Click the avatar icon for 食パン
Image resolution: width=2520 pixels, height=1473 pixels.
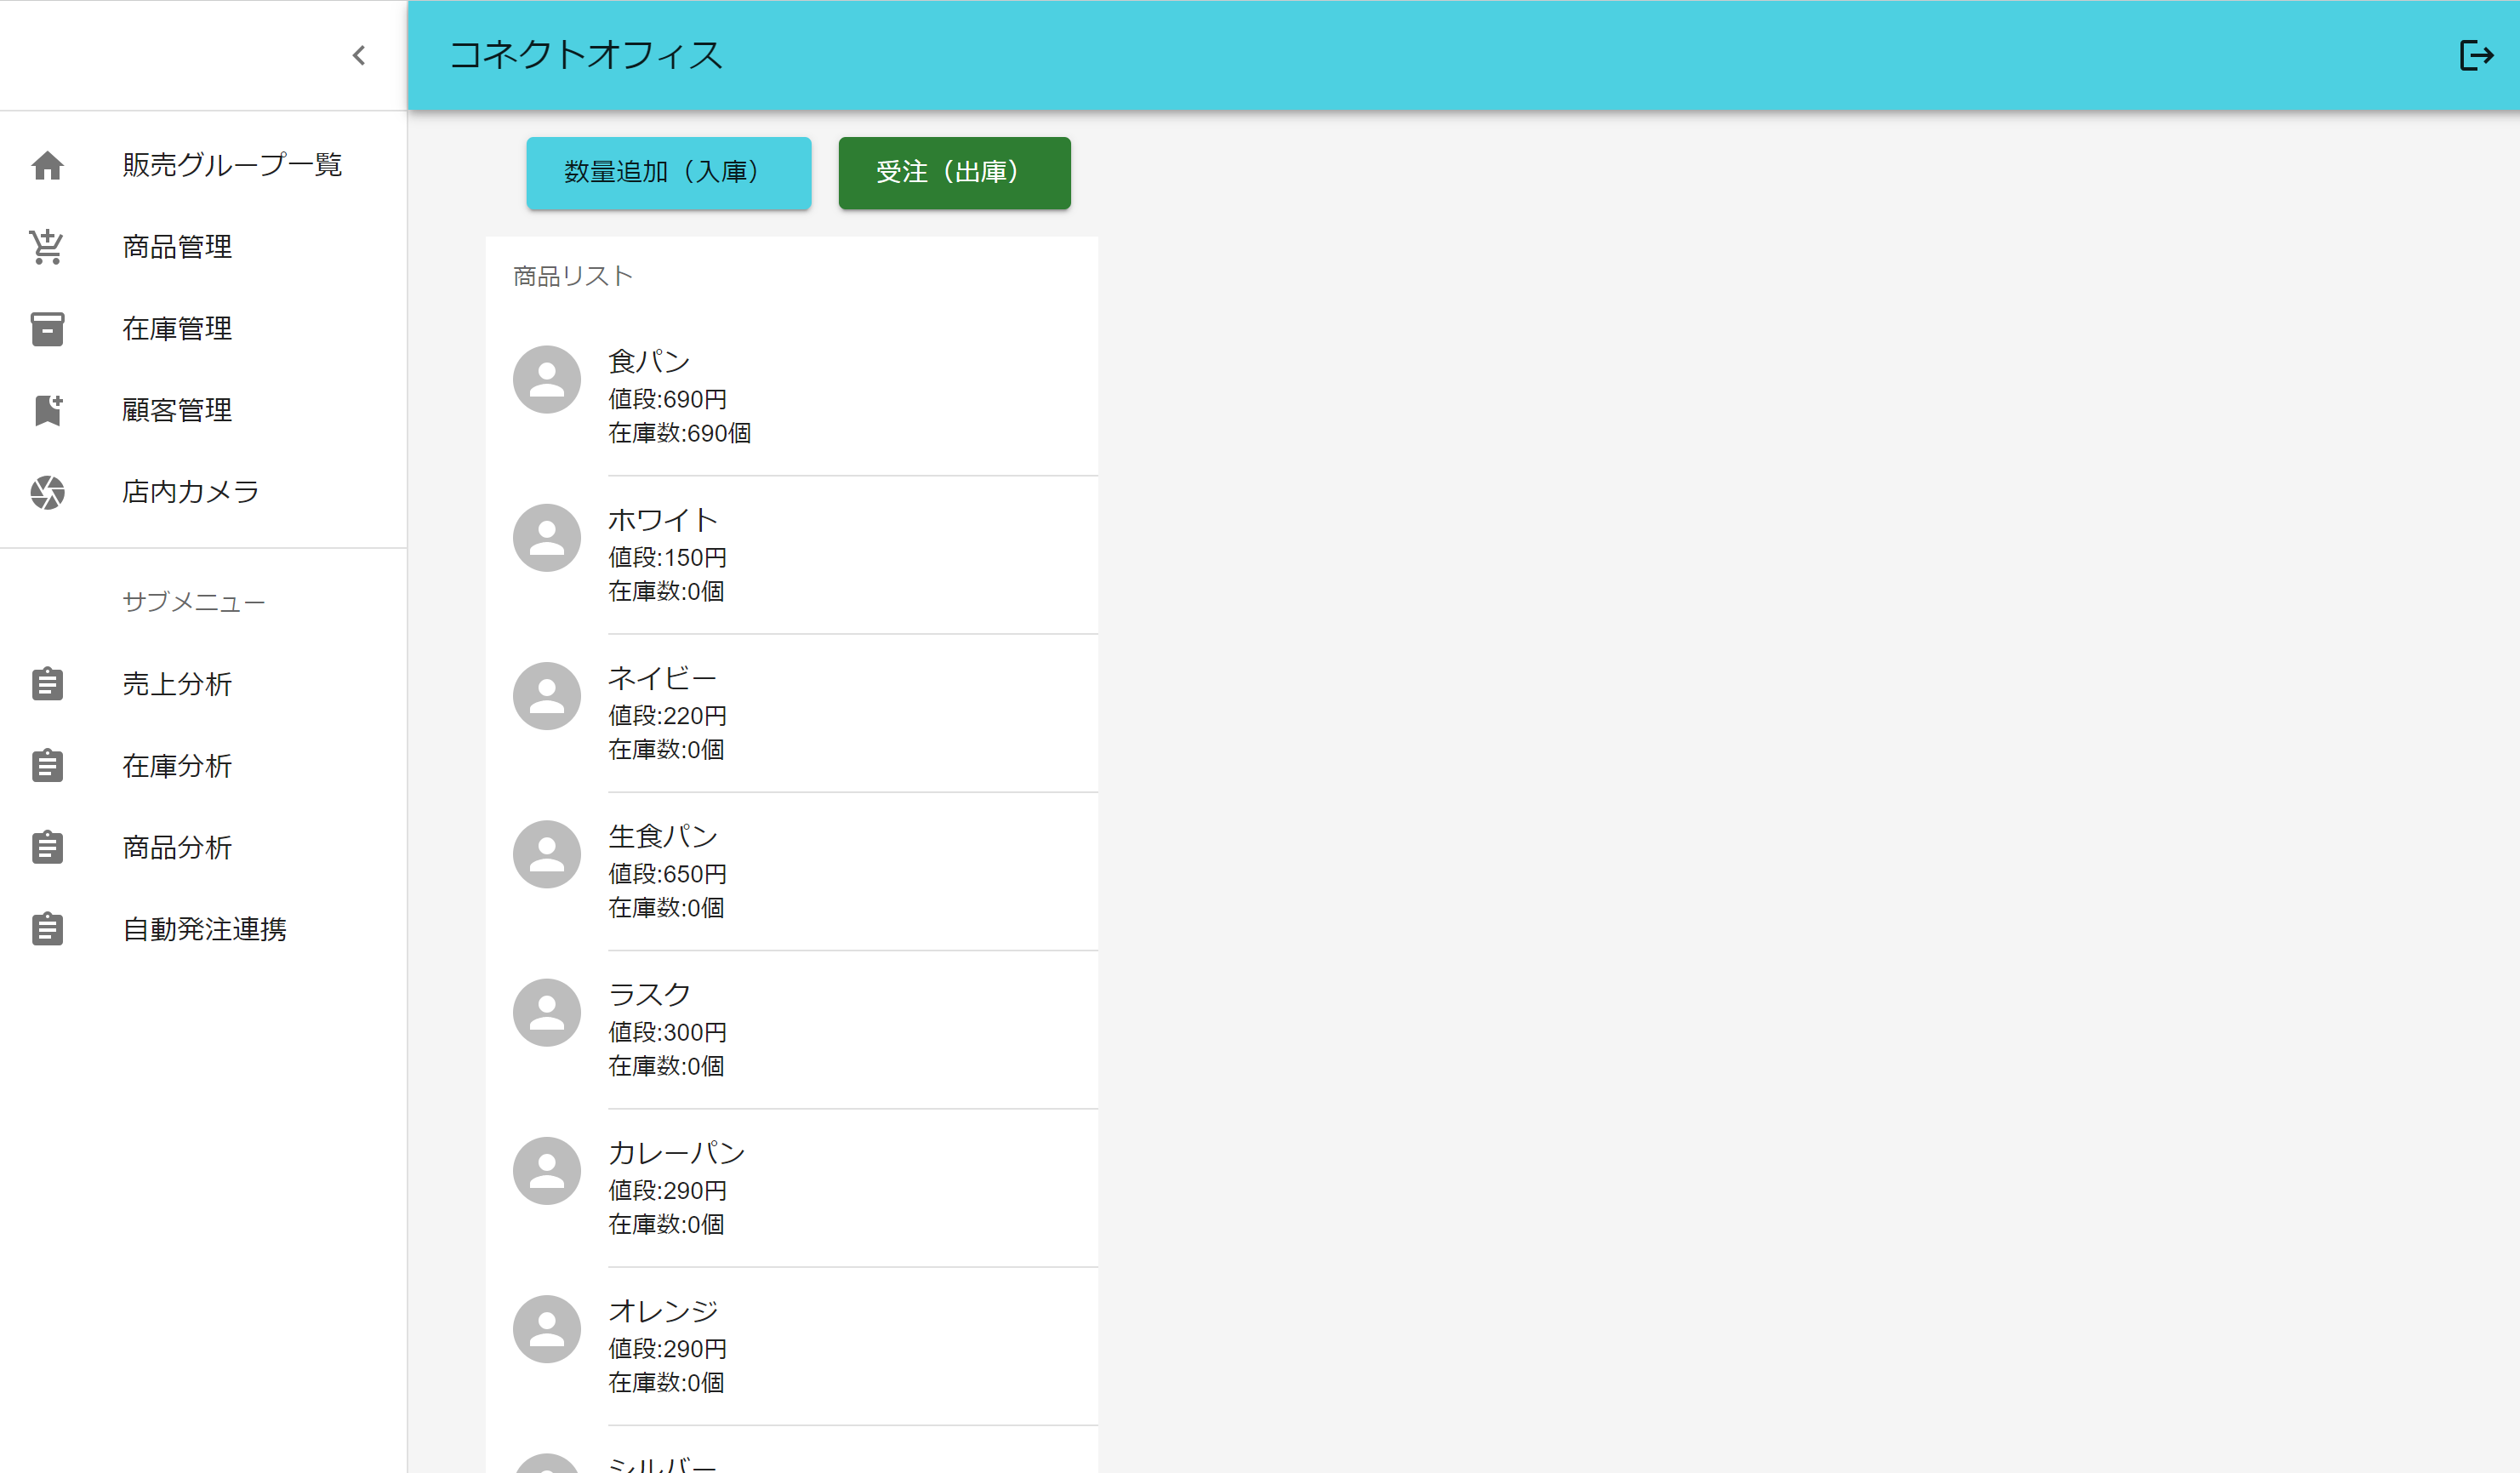click(x=547, y=380)
